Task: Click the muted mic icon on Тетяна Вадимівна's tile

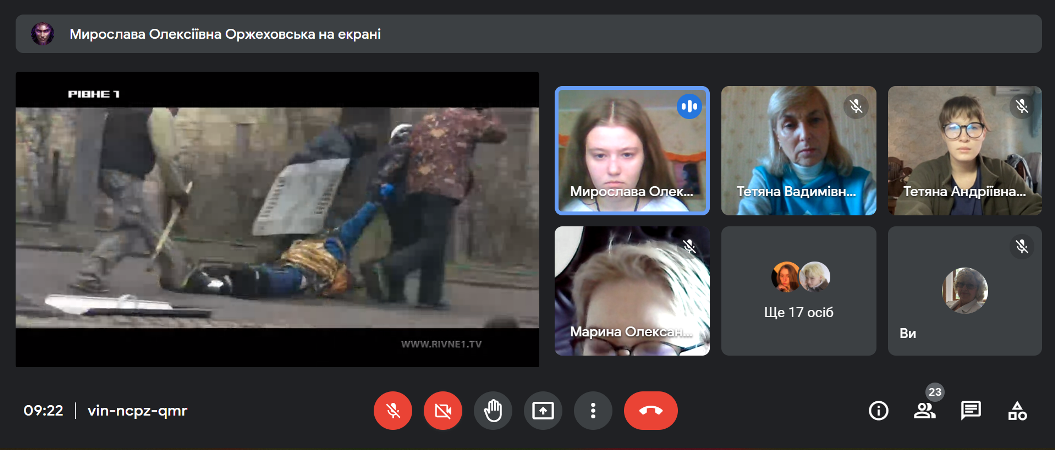Action: tap(856, 106)
